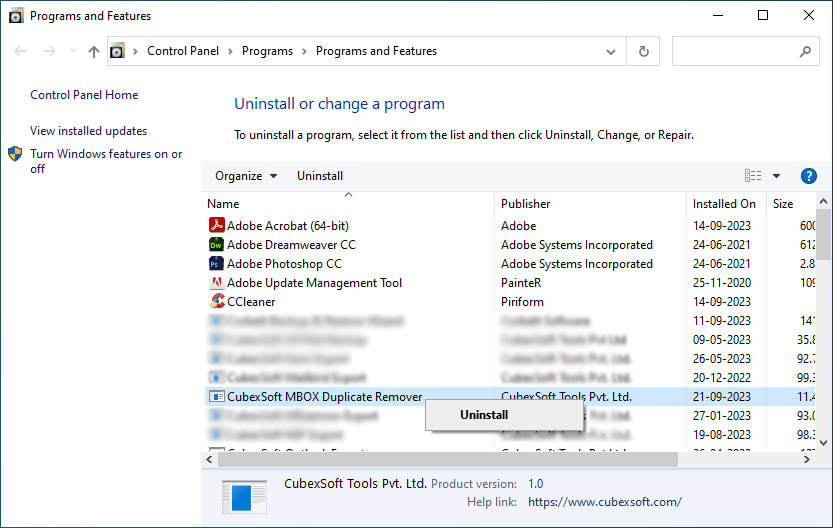
Task: Go up one folder level
Action: 94,51
